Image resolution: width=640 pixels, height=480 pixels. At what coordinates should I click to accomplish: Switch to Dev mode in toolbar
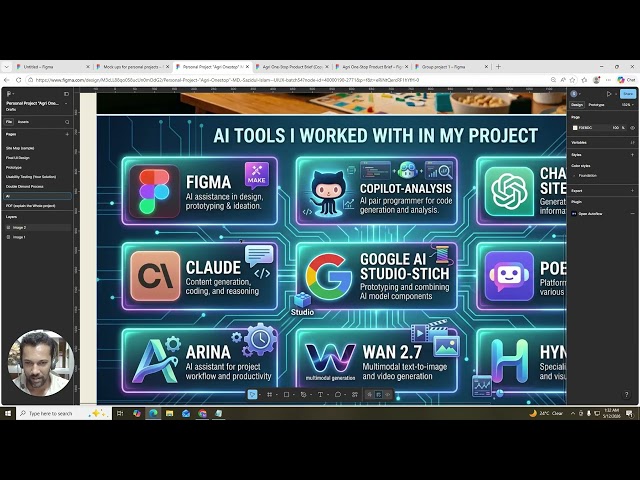coord(387,395)
